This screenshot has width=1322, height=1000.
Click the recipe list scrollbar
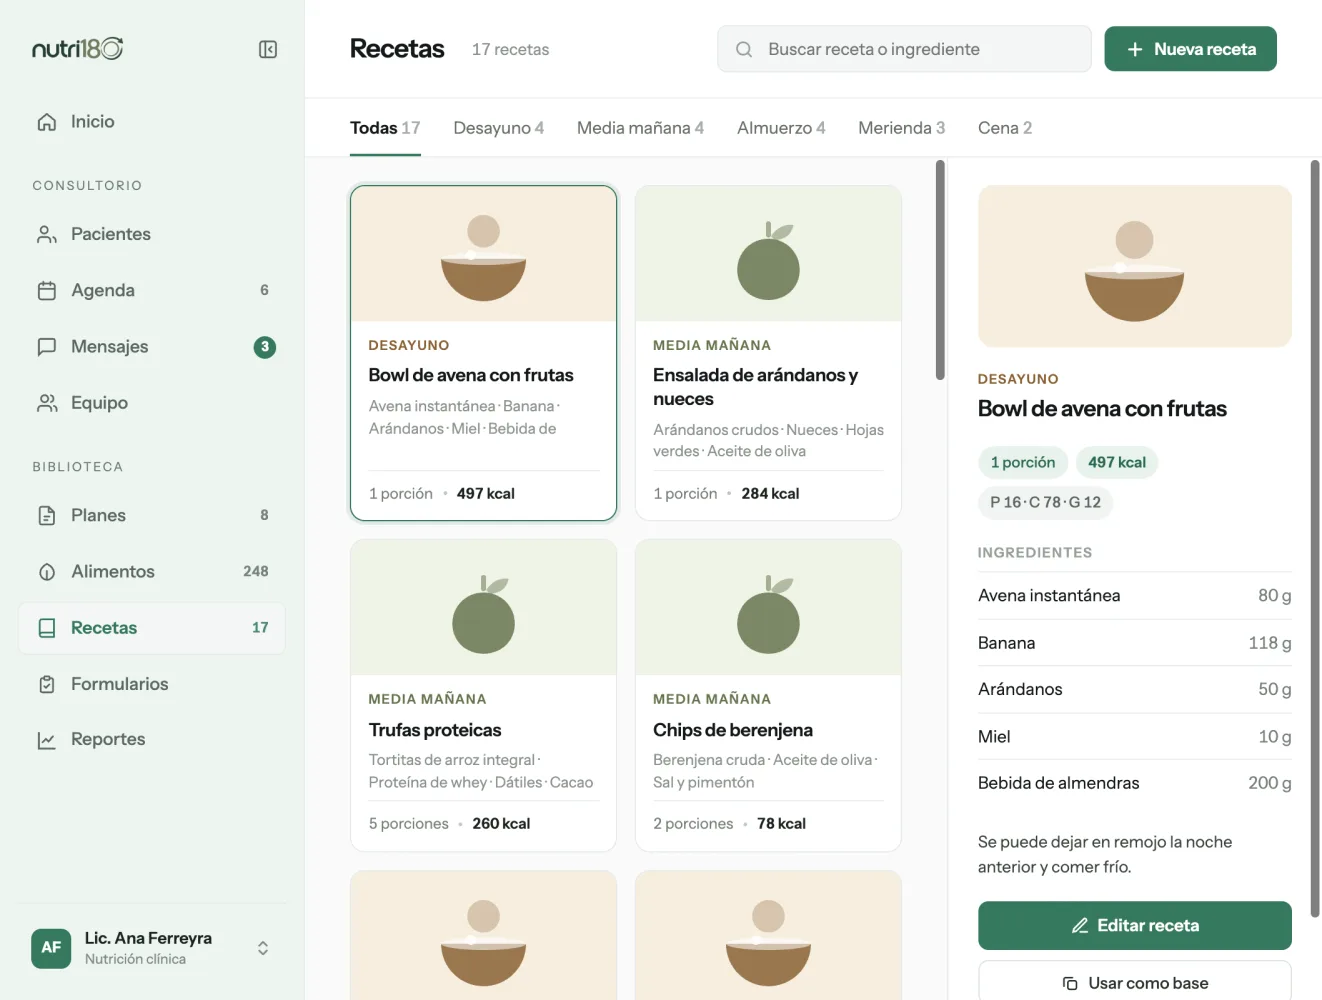click(940, 270)
